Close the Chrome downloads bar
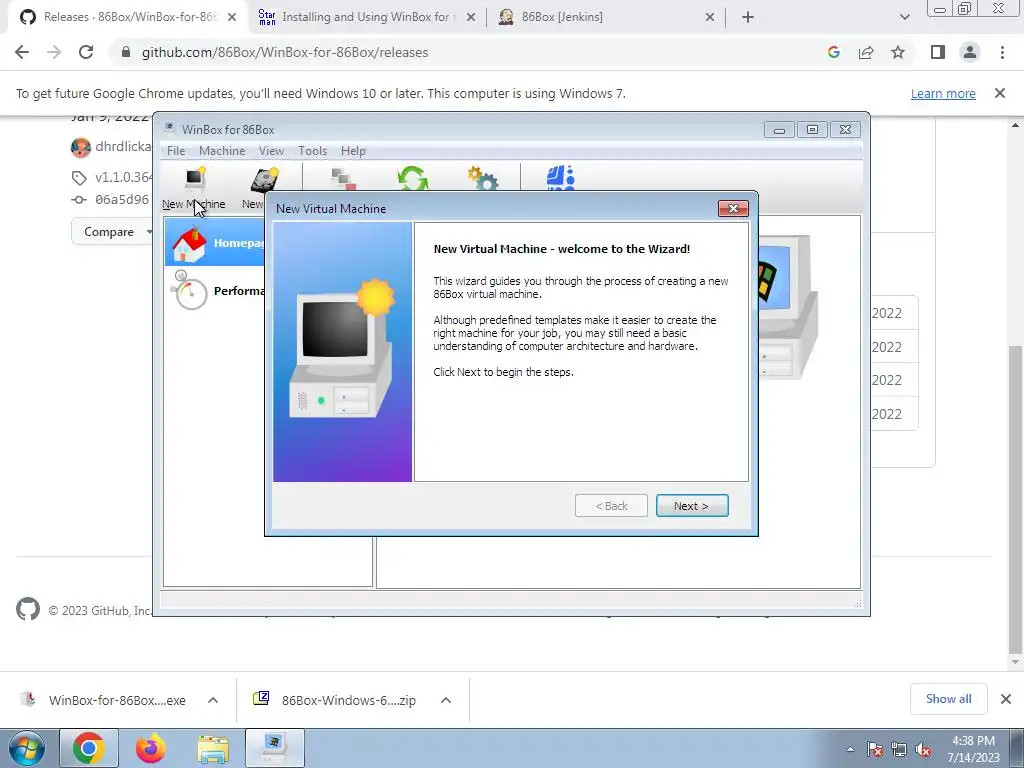 (x=1006, y=699)
